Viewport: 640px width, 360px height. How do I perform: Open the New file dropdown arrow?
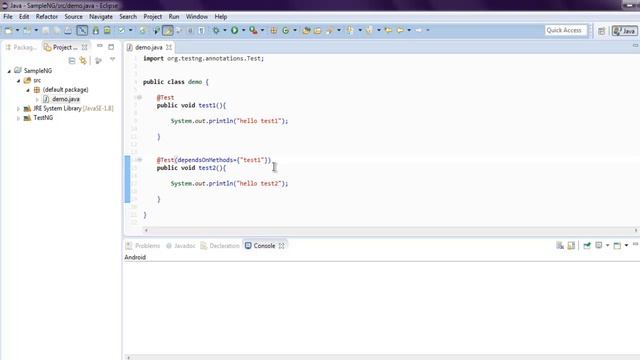pos(17,30)
